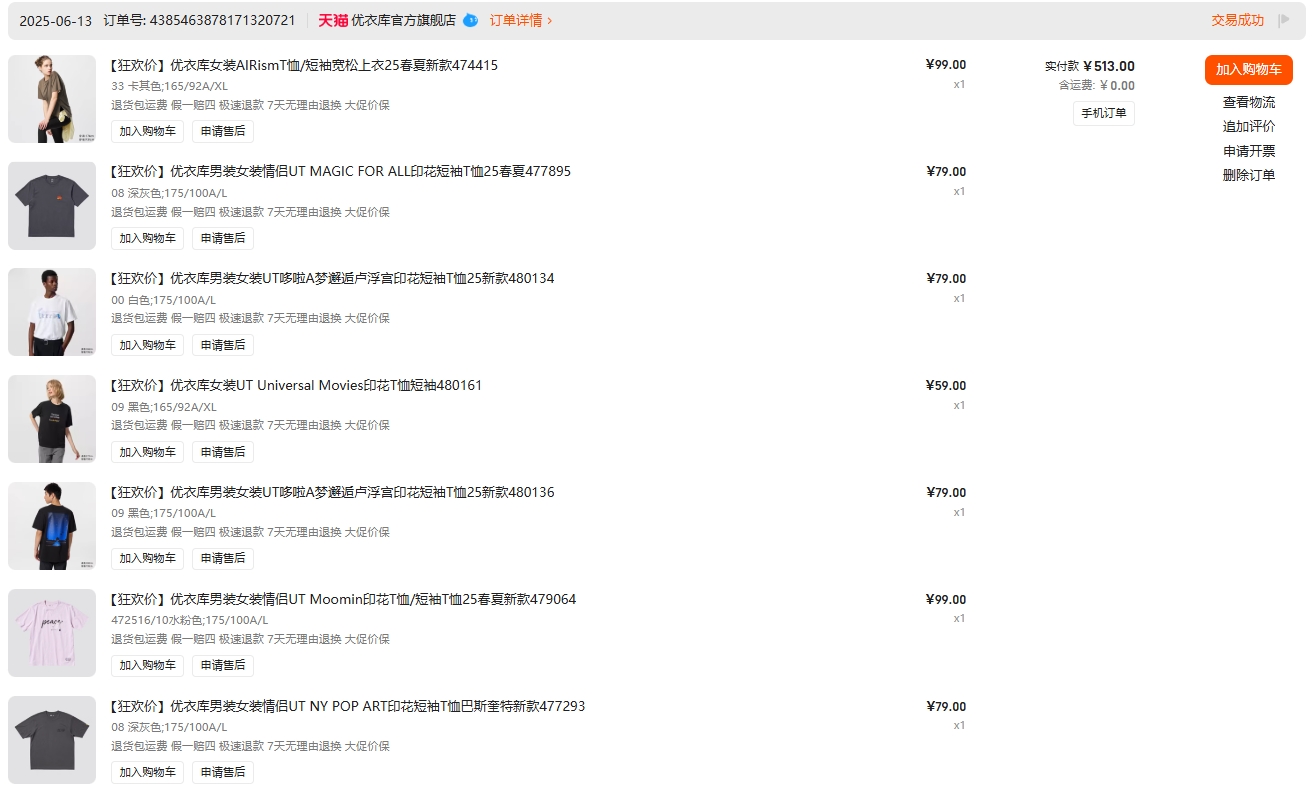Click the shipping fee ¥0.00
1316x795 pixels.
click(x=1117, y=86)
